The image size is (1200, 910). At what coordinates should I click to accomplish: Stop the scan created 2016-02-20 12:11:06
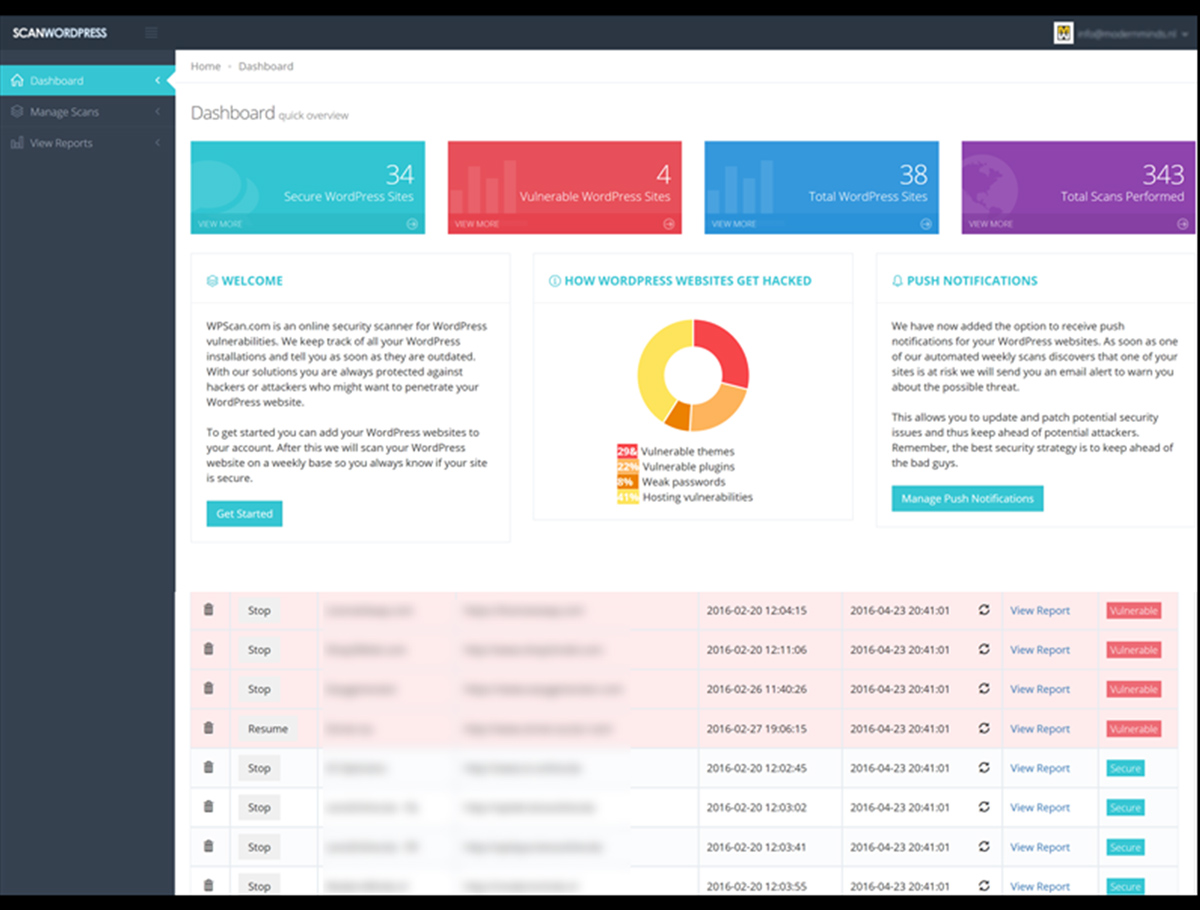tap(259, 649)
